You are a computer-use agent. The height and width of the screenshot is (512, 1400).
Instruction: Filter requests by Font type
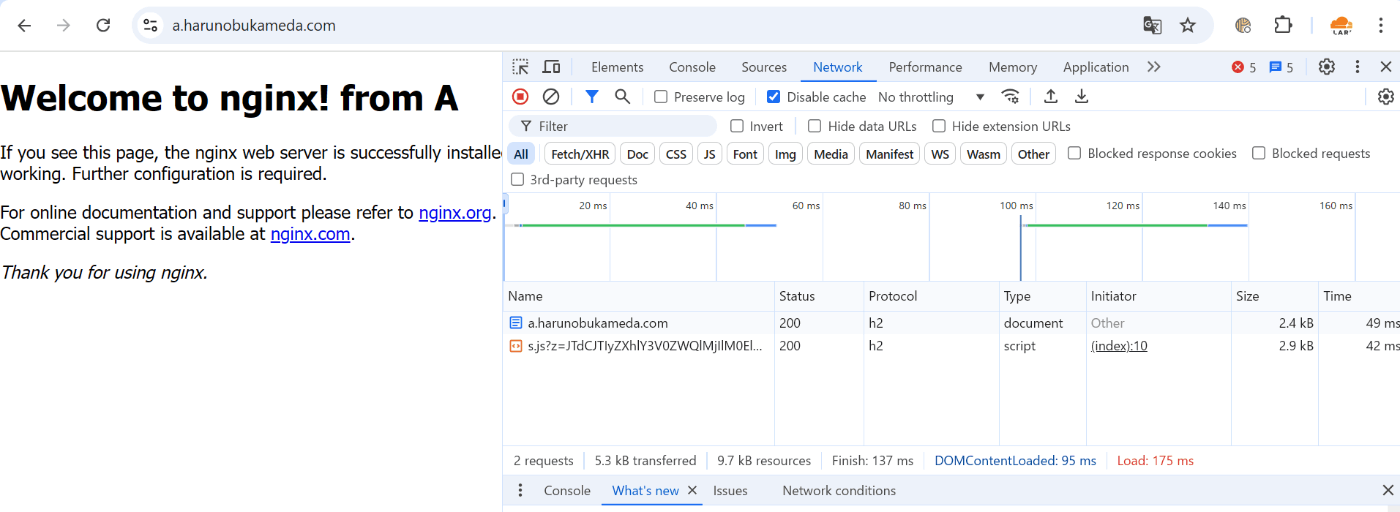(x=745, y=154)
